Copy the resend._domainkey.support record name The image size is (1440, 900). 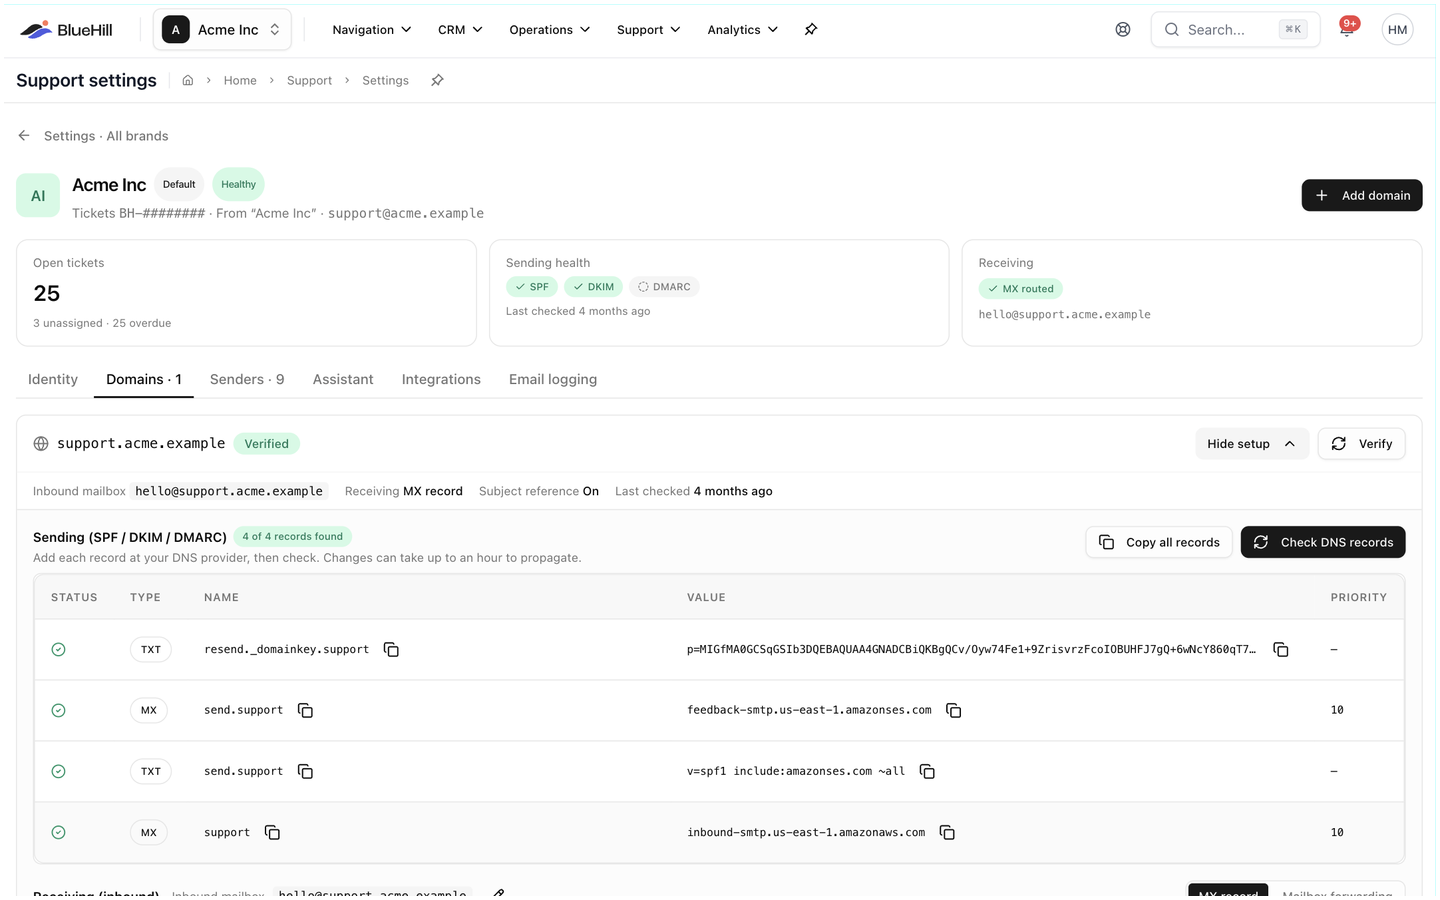[x=391, y=650]
